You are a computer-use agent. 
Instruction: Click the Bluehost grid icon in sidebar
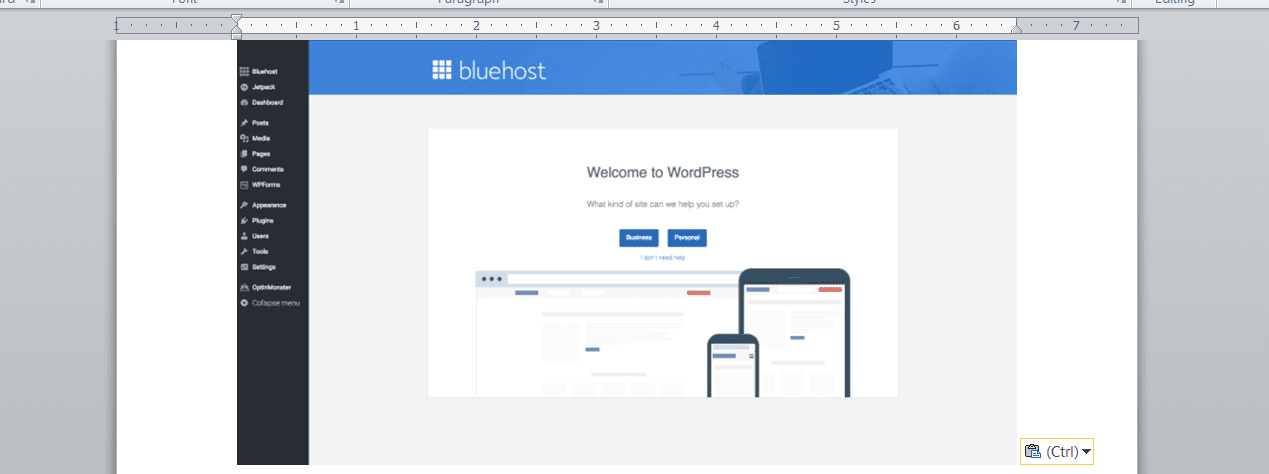pos(244,72)
